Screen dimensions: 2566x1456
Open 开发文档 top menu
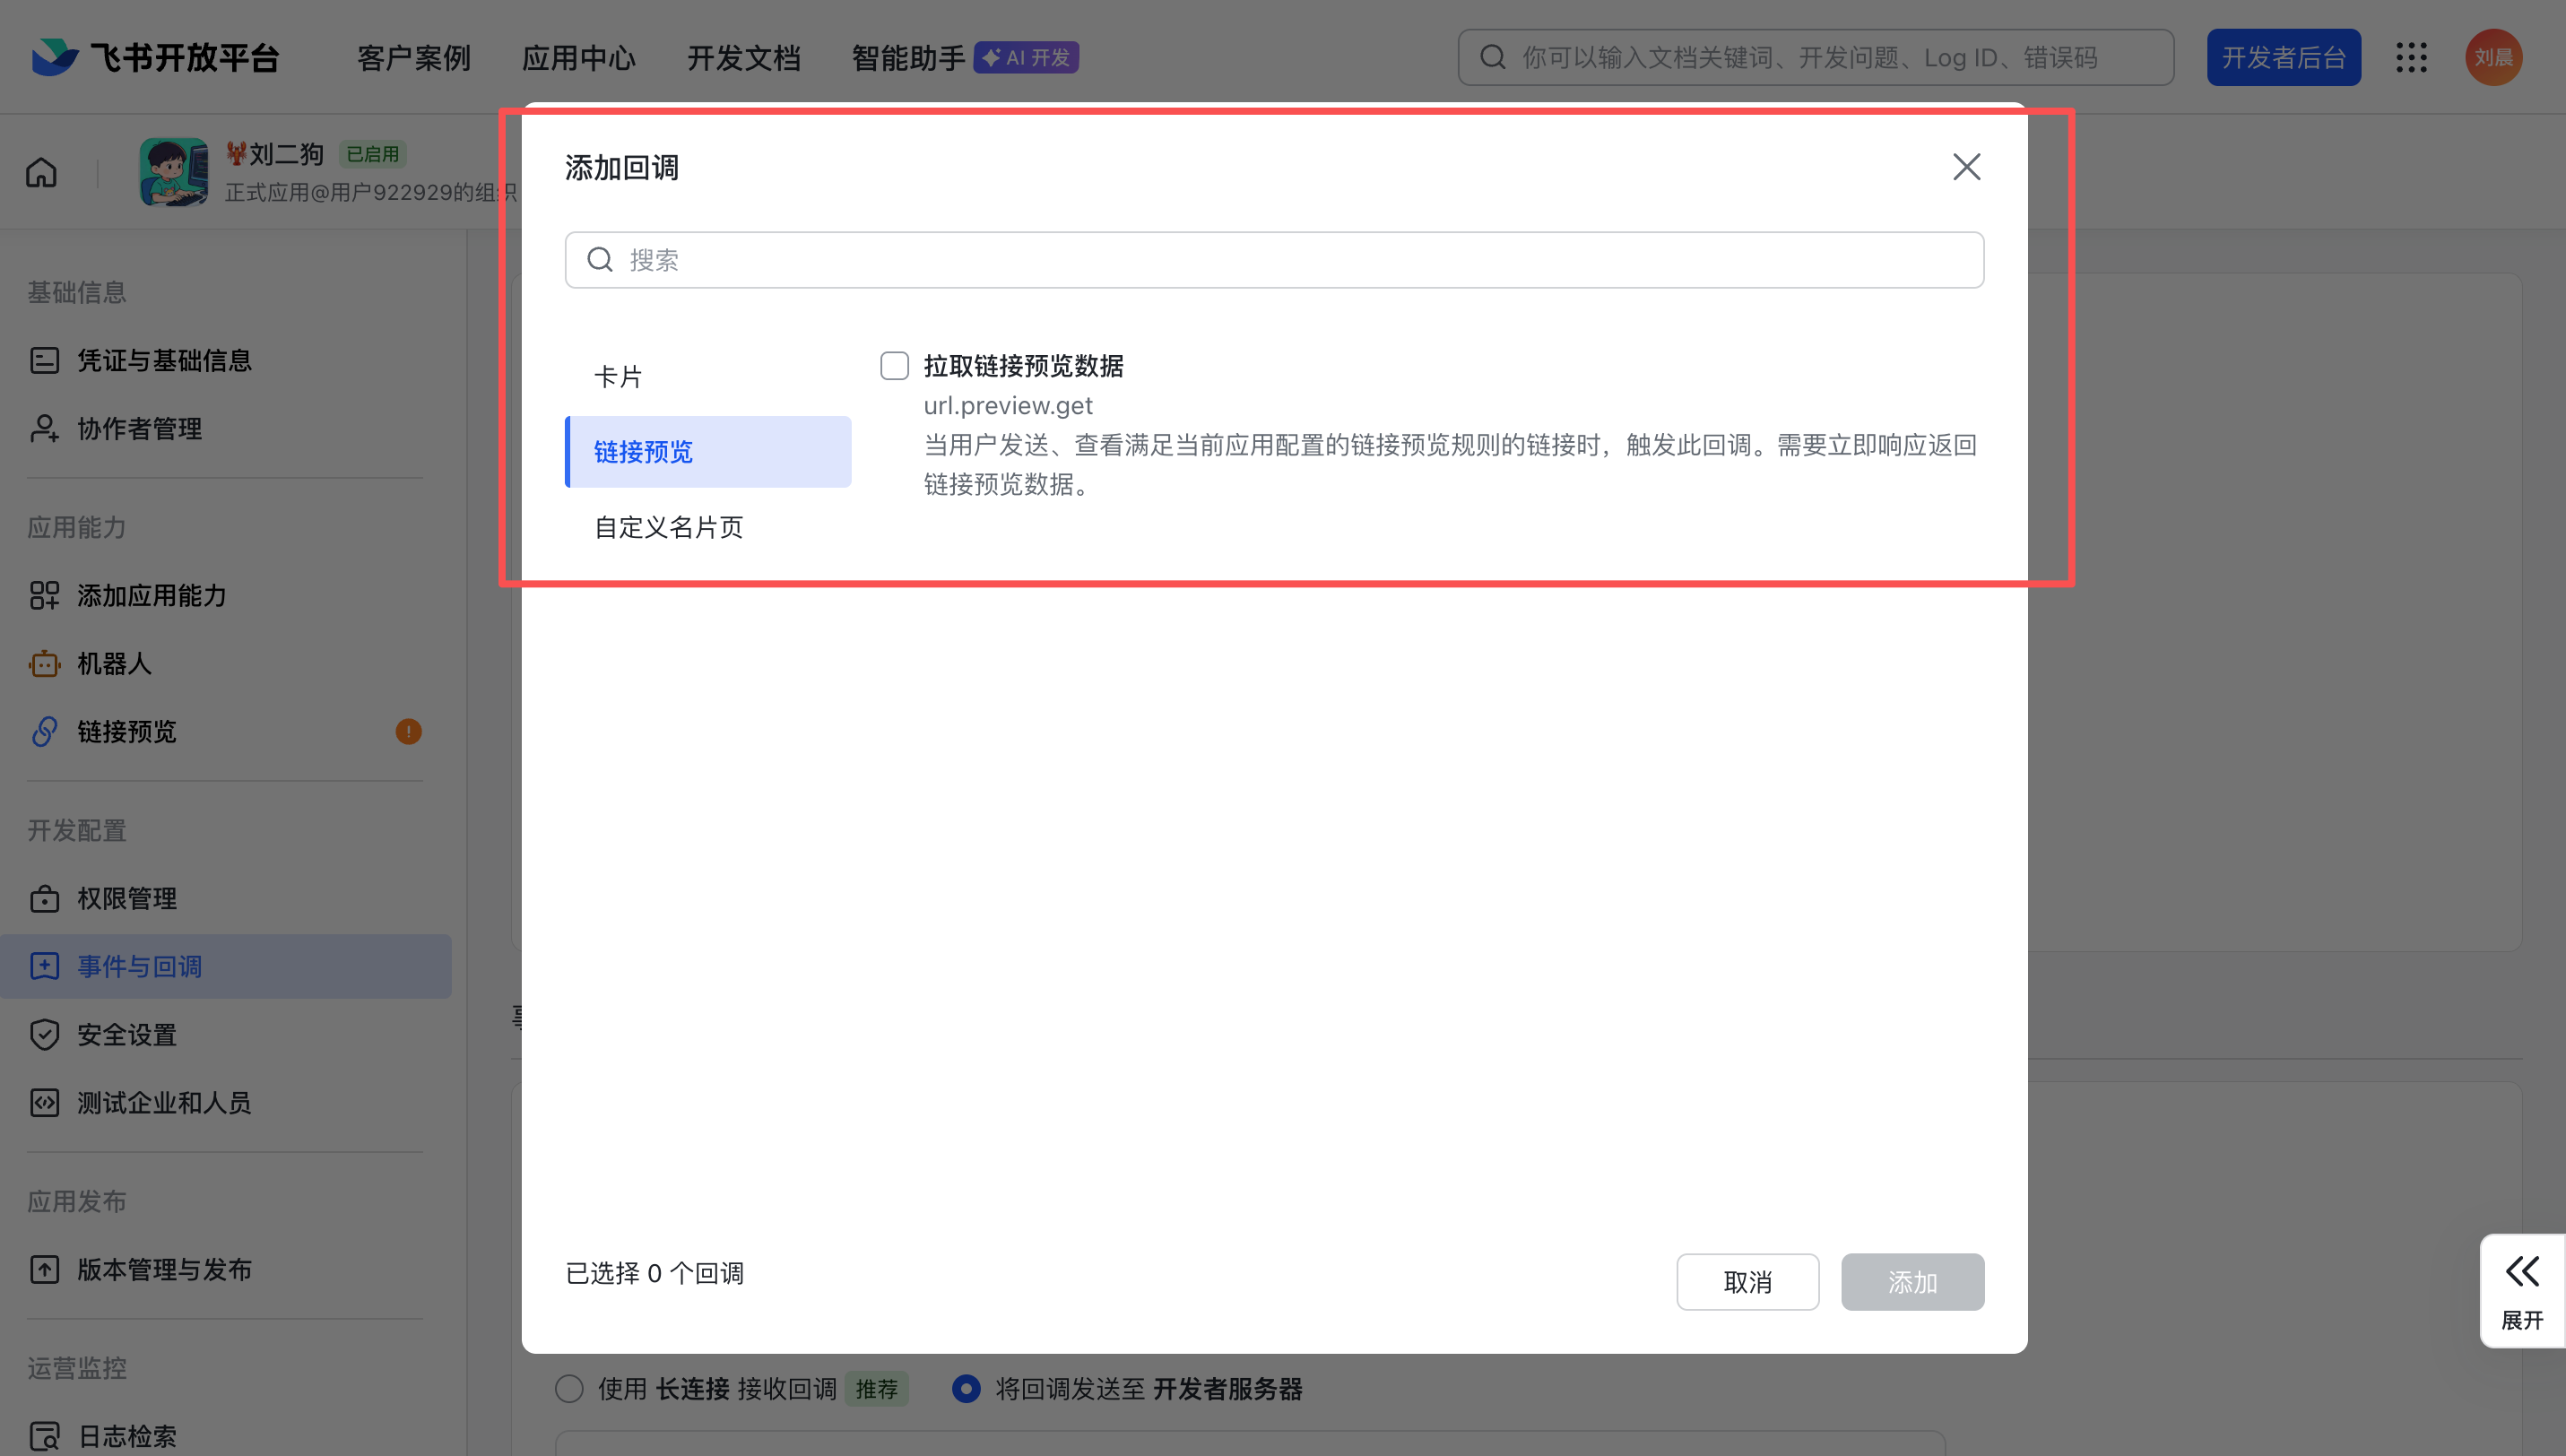(743, 58)
